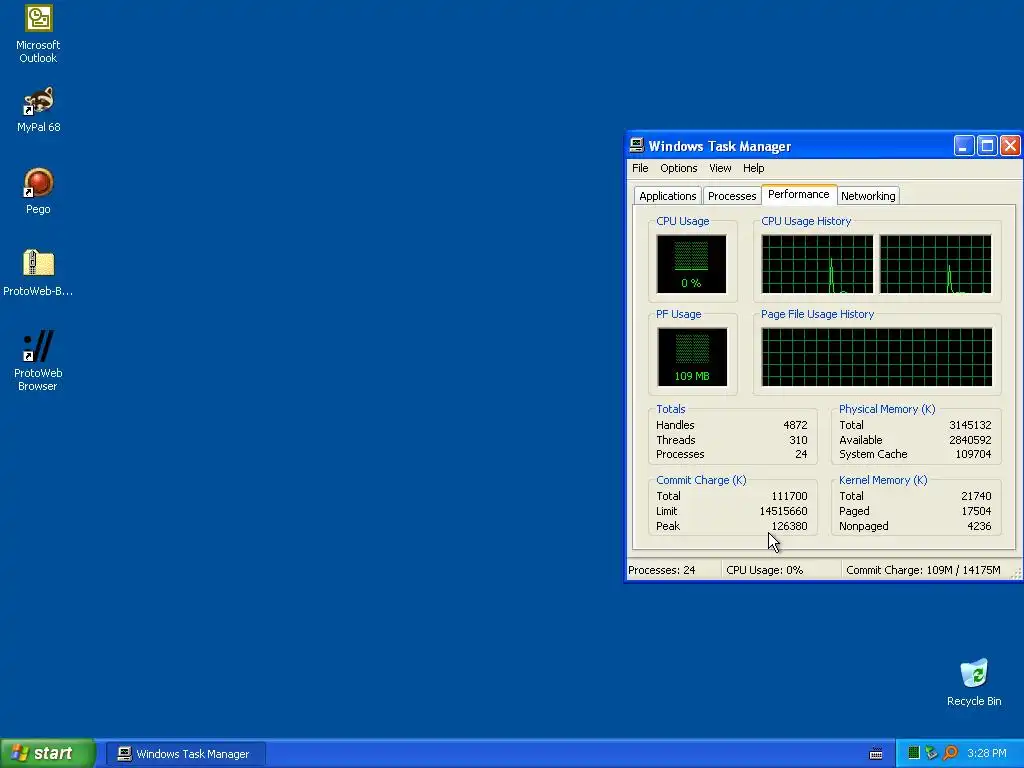Click the green CPU meter tray icon
Viewport: 1024px width, 768px height.
click(x=914, y=753)
